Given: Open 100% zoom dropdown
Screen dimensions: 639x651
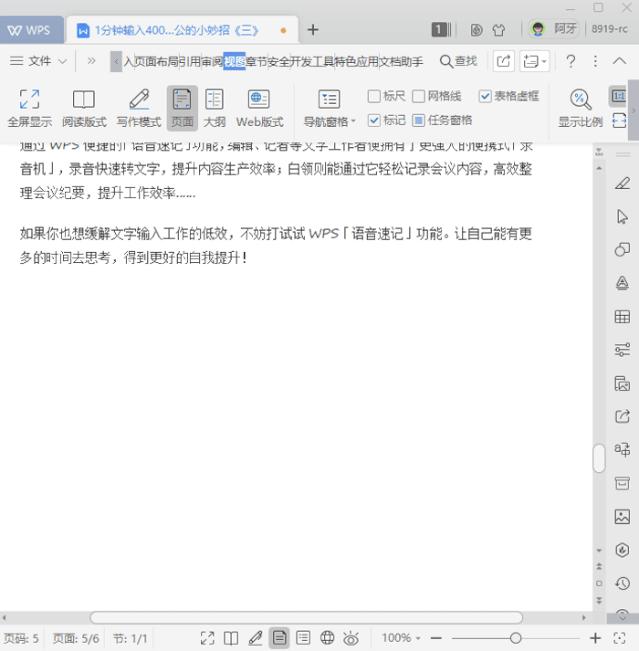Looking at the screenshot, I should pos(401,638).
